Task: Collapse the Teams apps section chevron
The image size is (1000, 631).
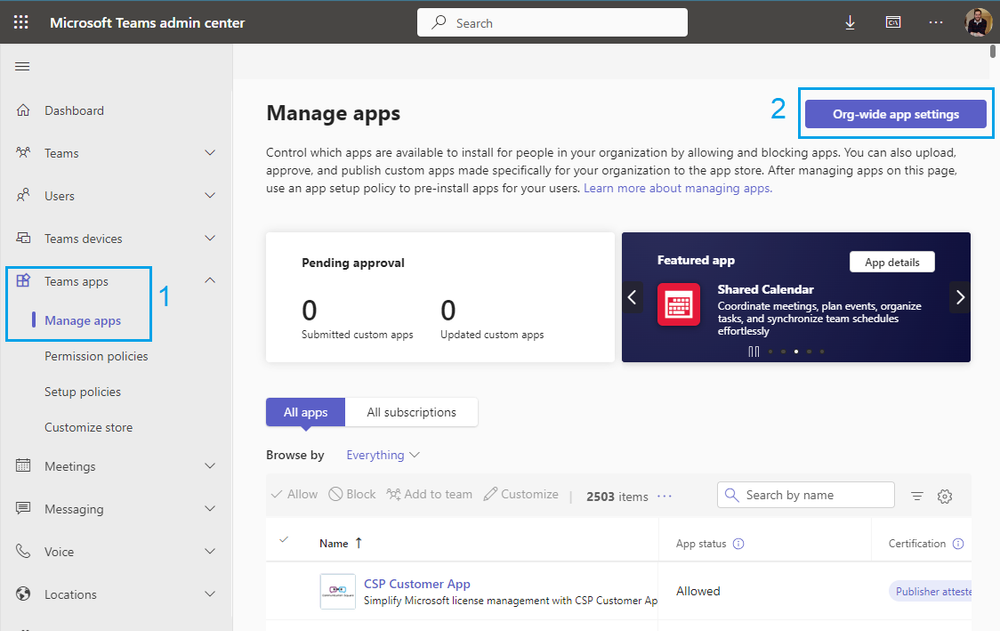Action: [210, 280]
